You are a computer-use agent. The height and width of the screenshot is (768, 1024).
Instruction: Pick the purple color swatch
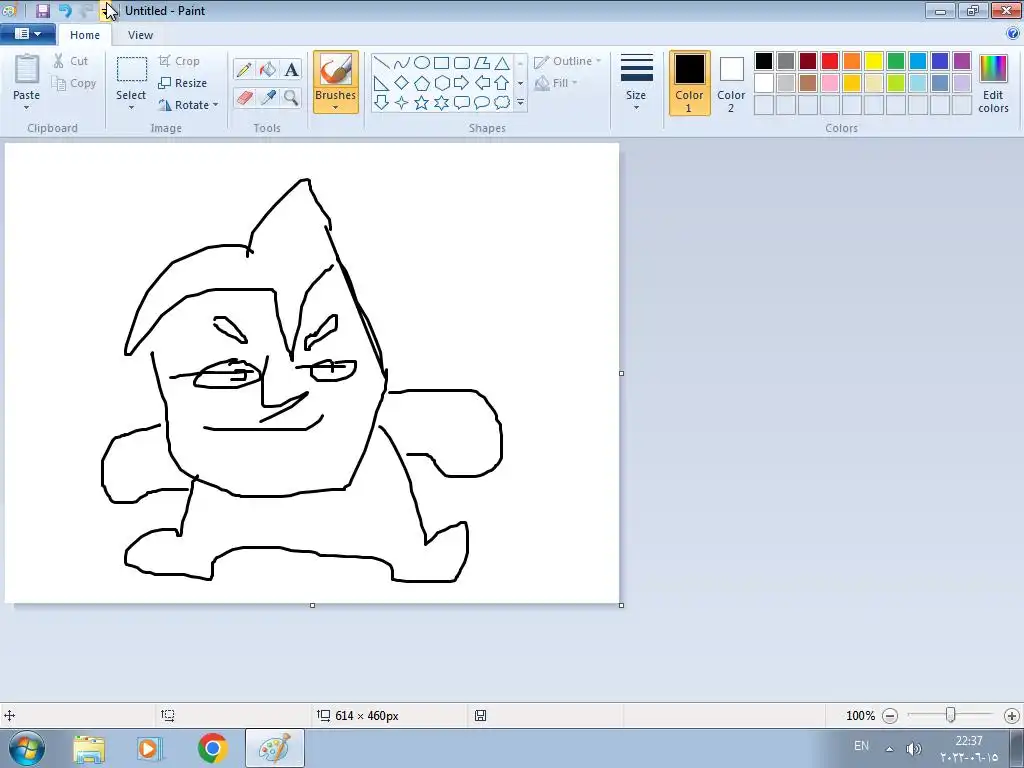pyautogui.click(x=962, y=61)
